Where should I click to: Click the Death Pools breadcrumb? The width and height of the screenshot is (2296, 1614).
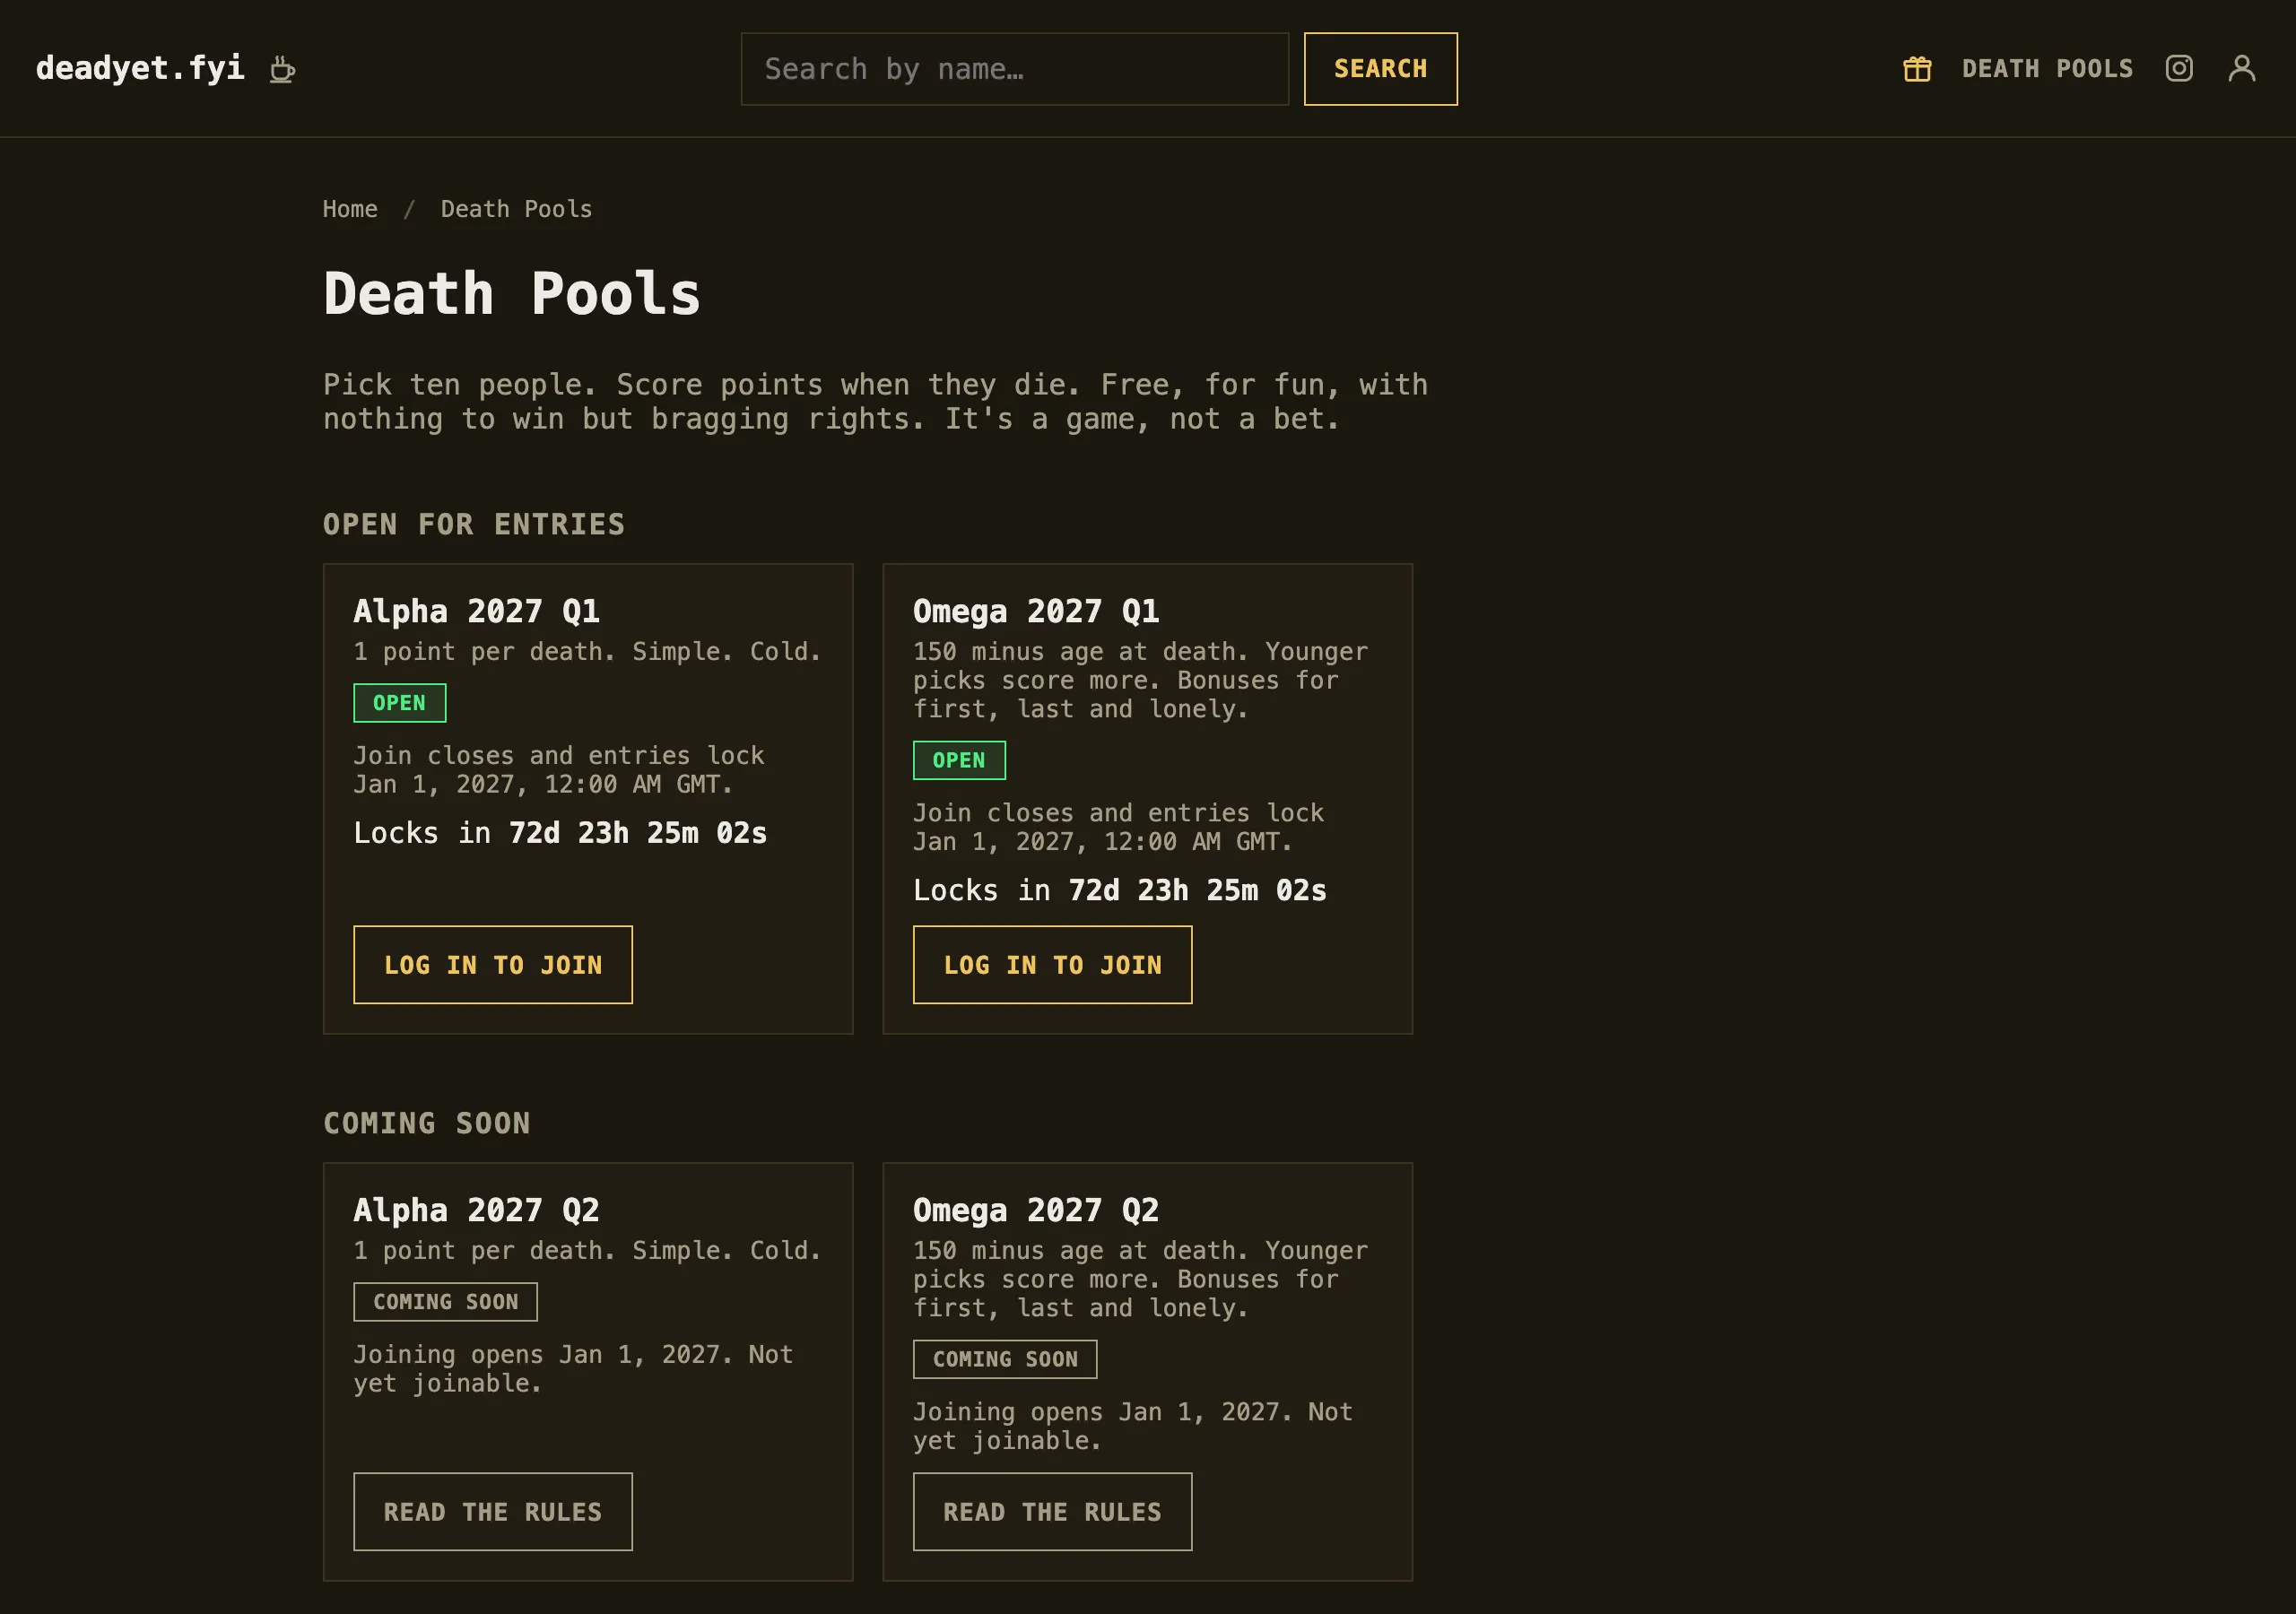click(x=516, y=209)
